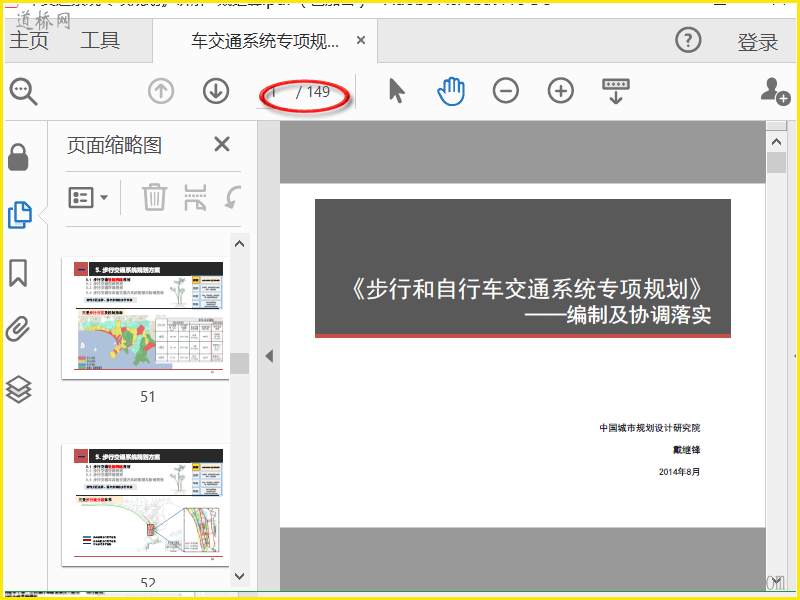Viewport: 800px width, 600px height.
Task: Open the layers panel icon
Action: (x=18, y=389)
